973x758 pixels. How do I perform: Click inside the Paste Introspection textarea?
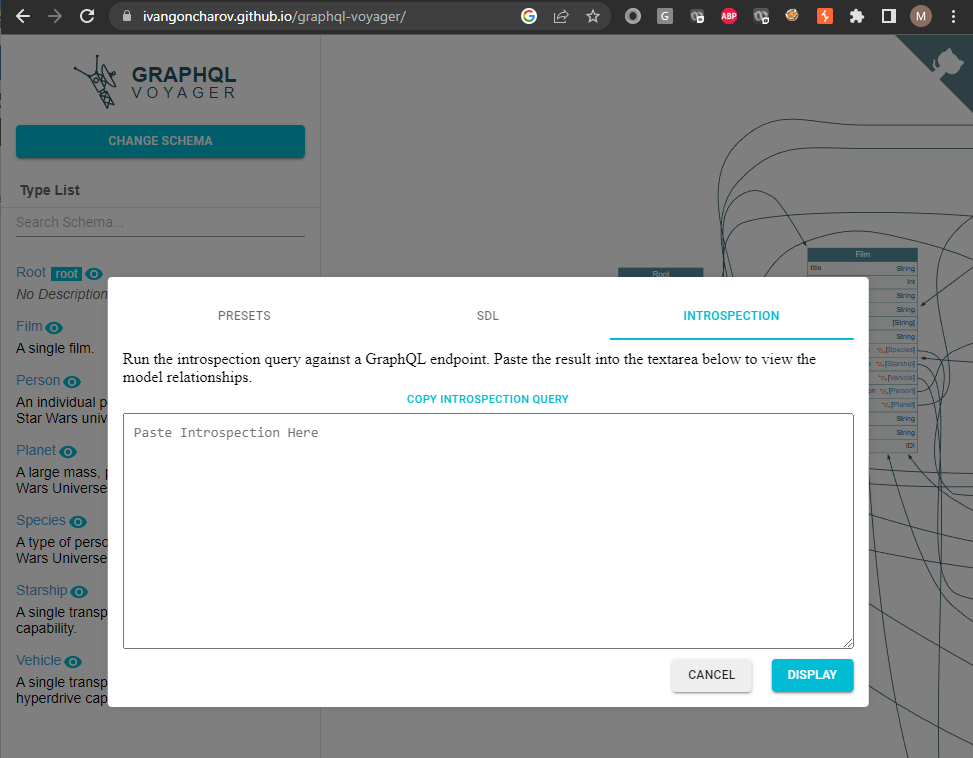[487, 530]
